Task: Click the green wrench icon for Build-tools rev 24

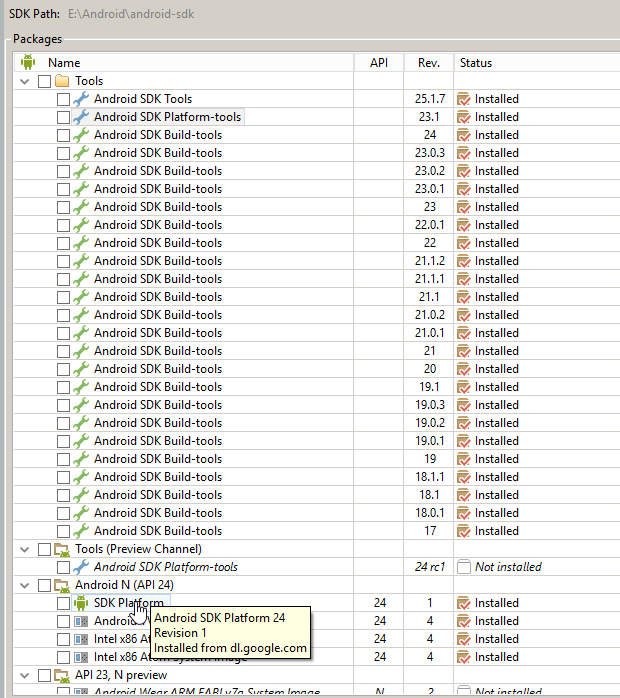Action: click(x=81, y=135)
